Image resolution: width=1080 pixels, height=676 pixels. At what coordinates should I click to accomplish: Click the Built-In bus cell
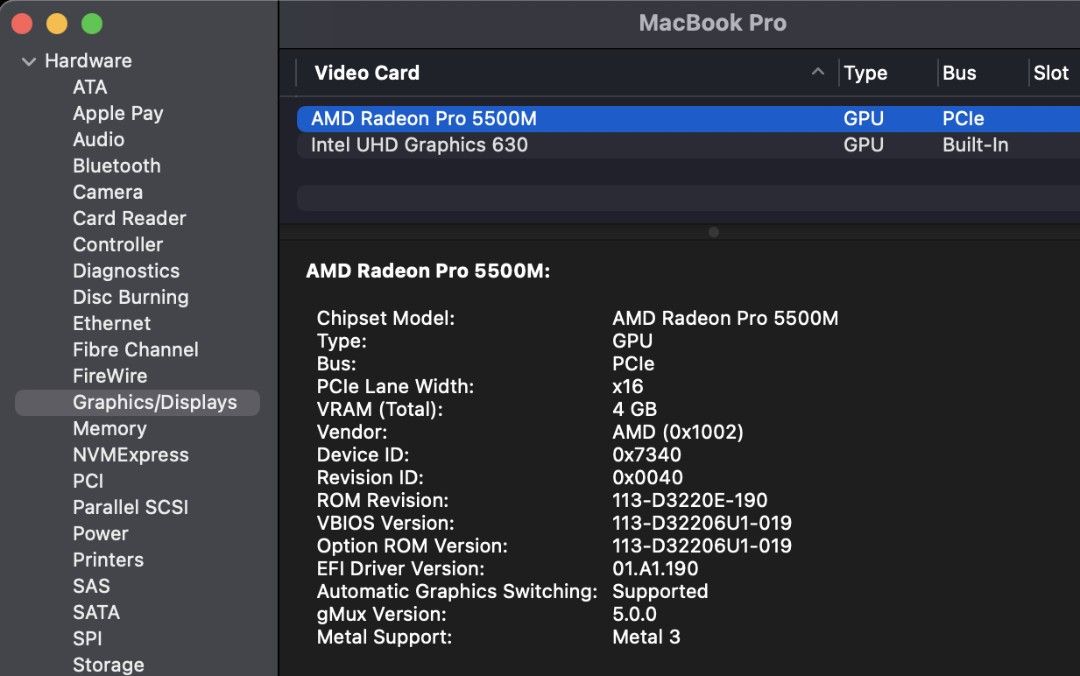975,145
